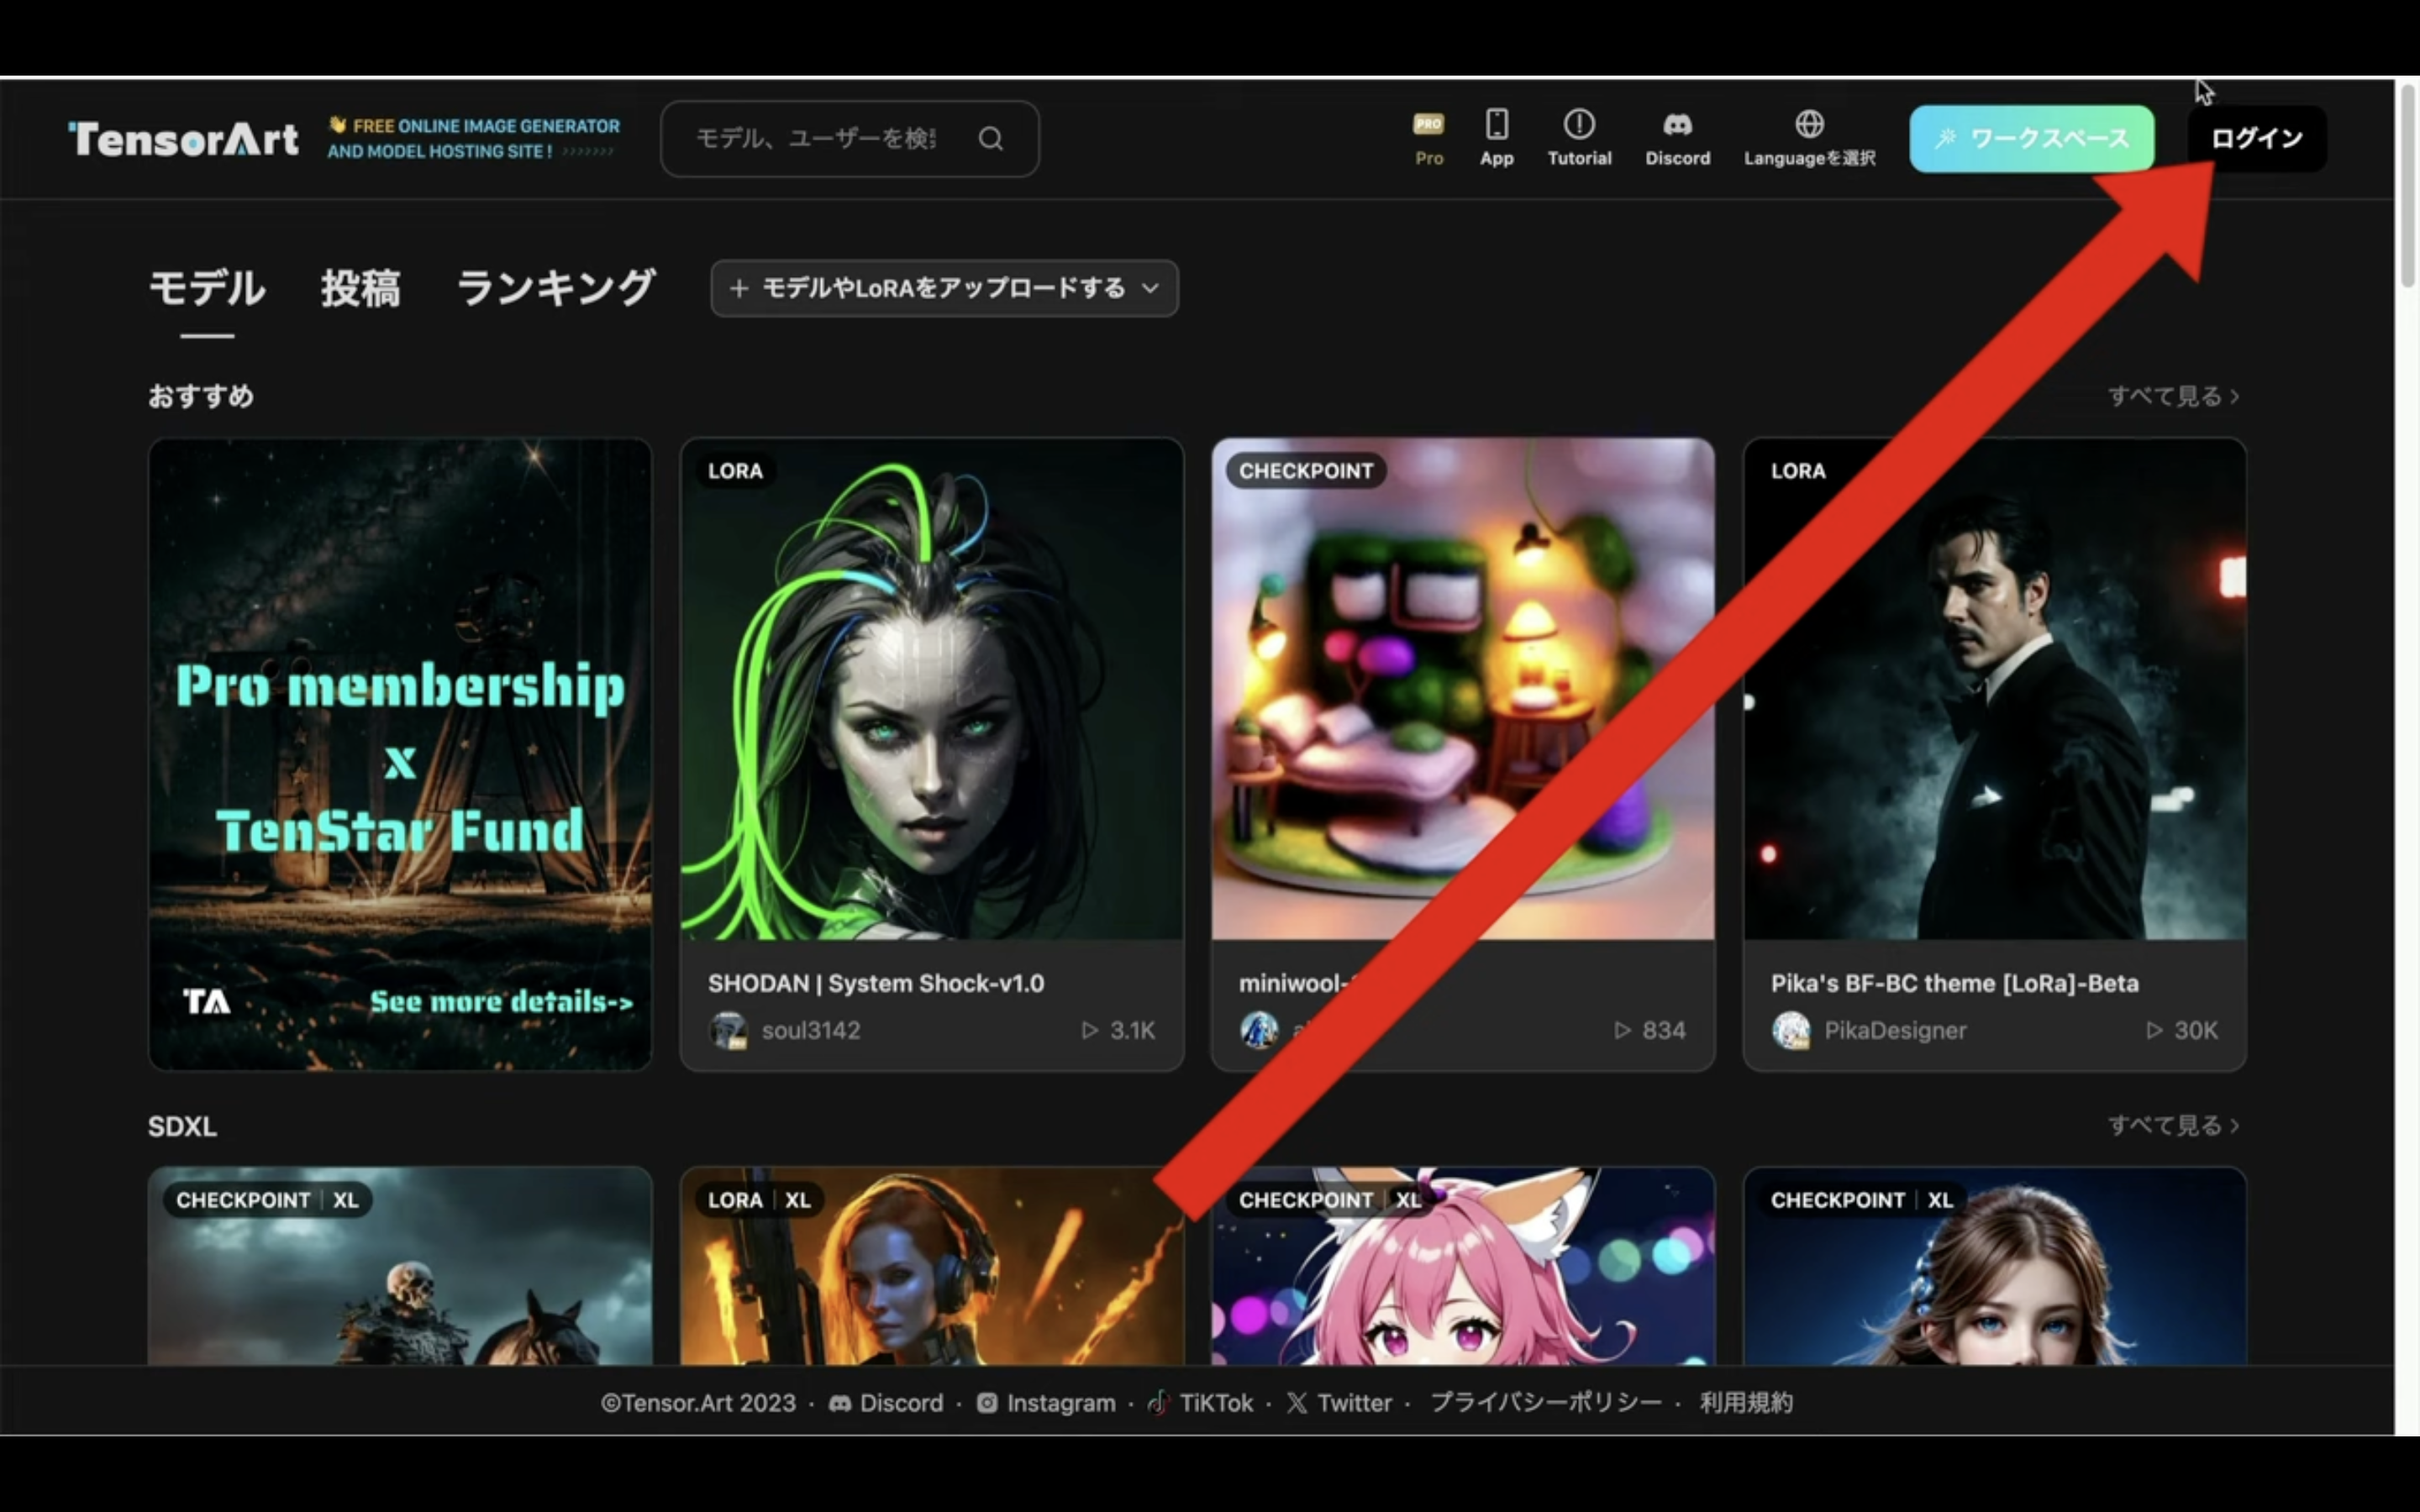2420x1512 pixels.
Task: Open the footer Twitter link
Action: tap(1339, 1403)
